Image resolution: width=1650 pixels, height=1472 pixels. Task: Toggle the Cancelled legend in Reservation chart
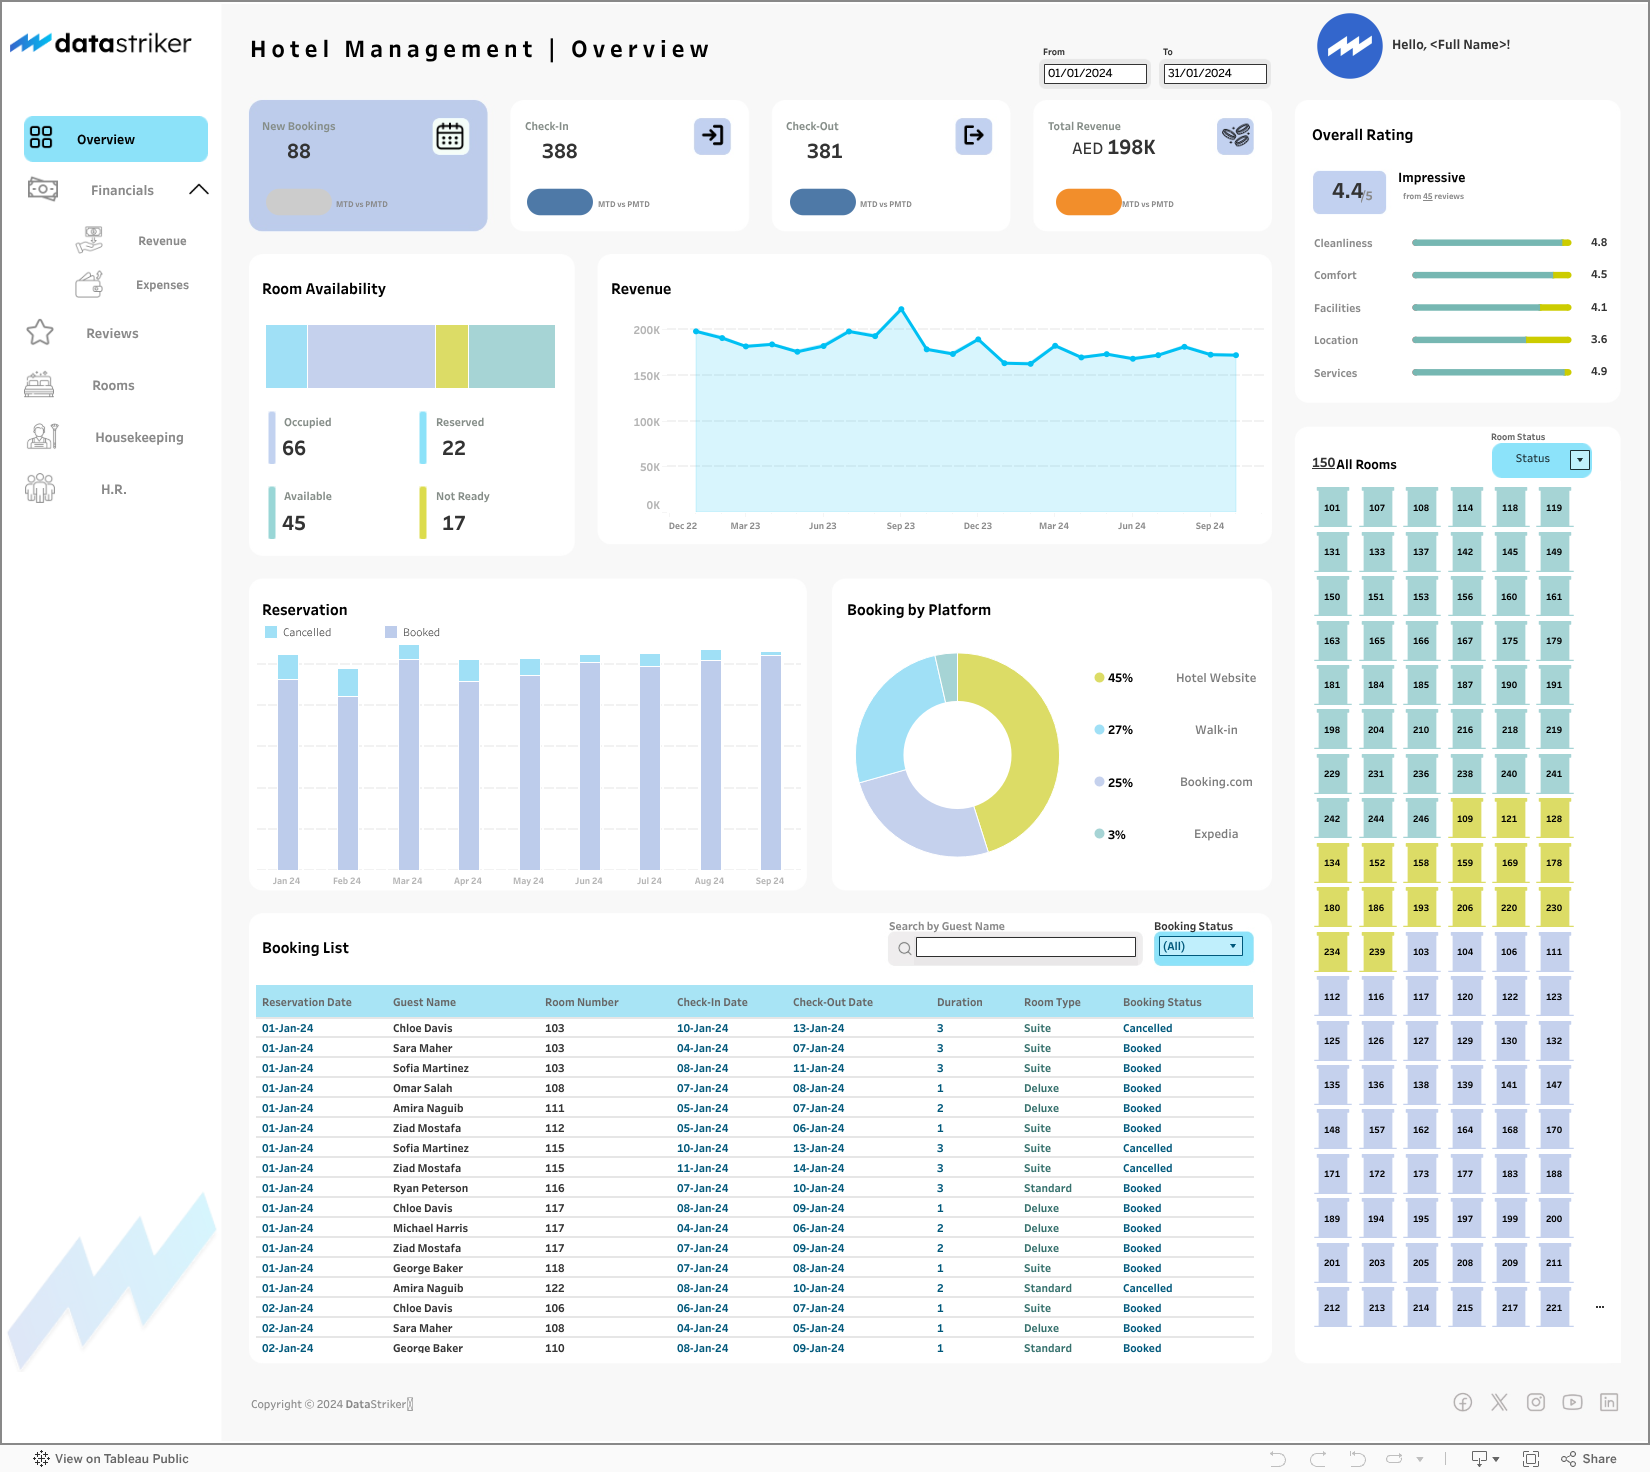[298, 632]
